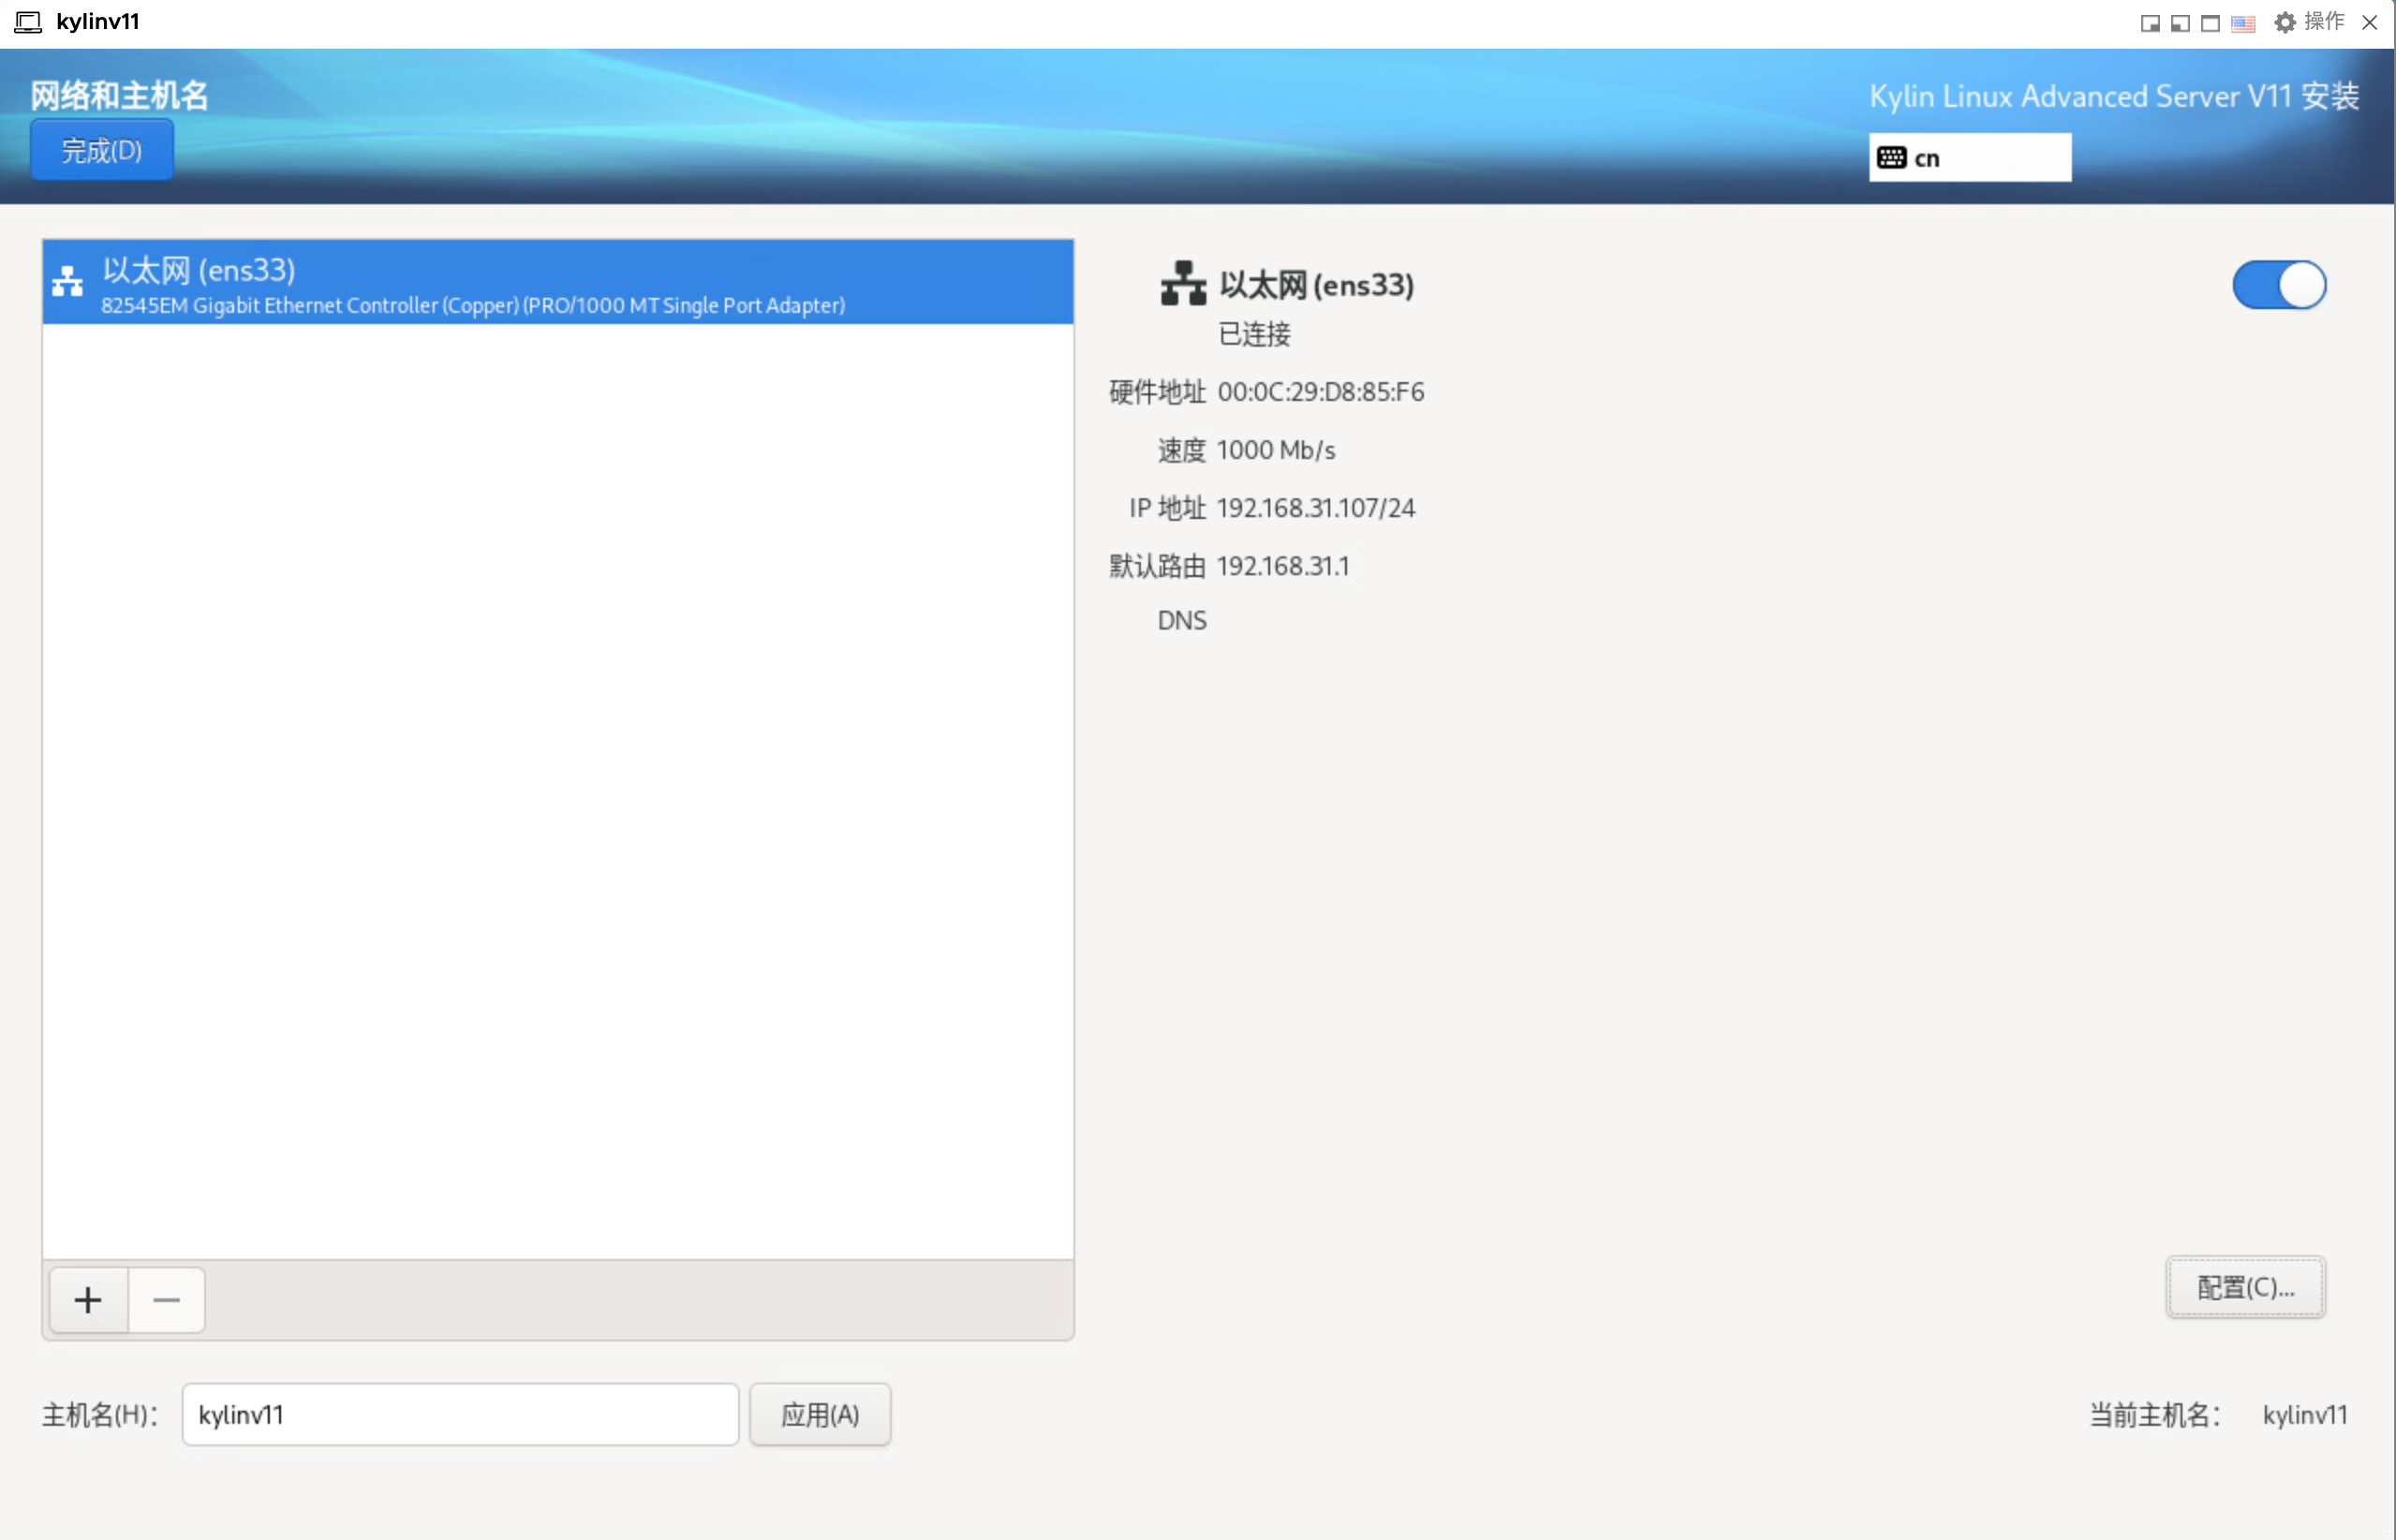The height and width of the screenshot is (1540, 2396).
Task: Click keyboard icon in cn layout box
Action: tap(1891, 158)
